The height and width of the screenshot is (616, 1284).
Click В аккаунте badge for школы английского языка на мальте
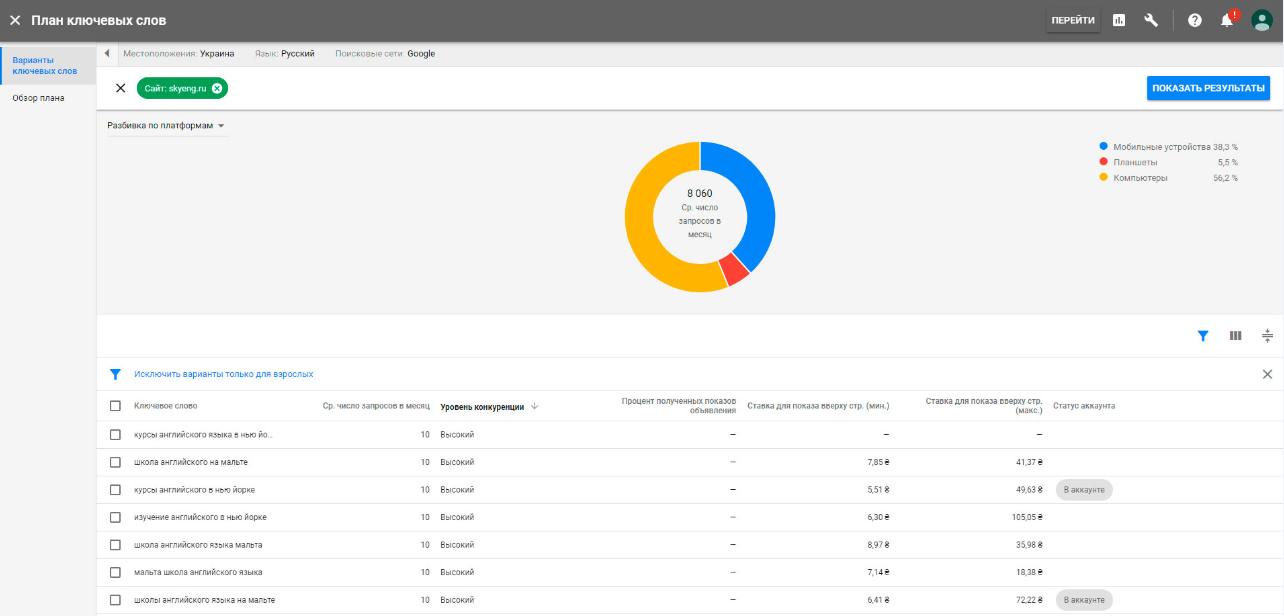(1084, 600)
